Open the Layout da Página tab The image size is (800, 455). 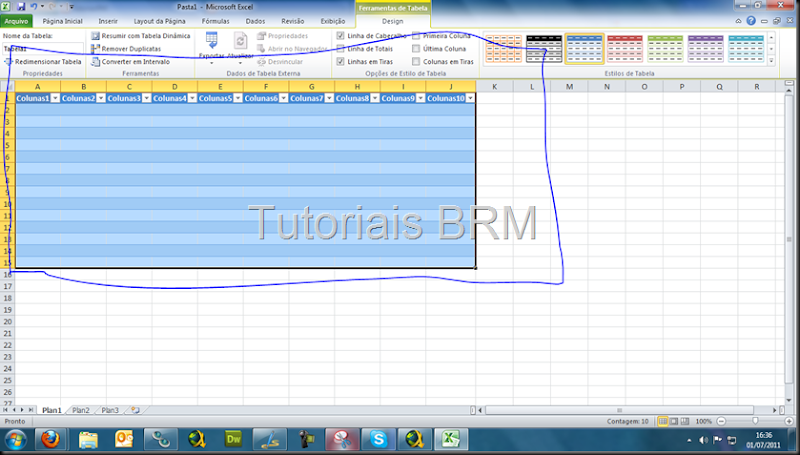(x=159, y=21)
